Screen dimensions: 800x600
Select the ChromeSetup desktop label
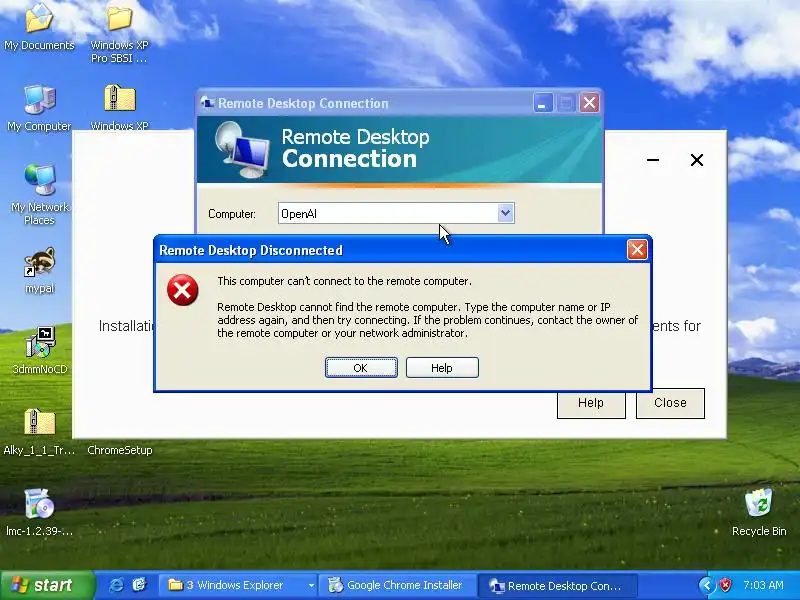pos(119,450)
